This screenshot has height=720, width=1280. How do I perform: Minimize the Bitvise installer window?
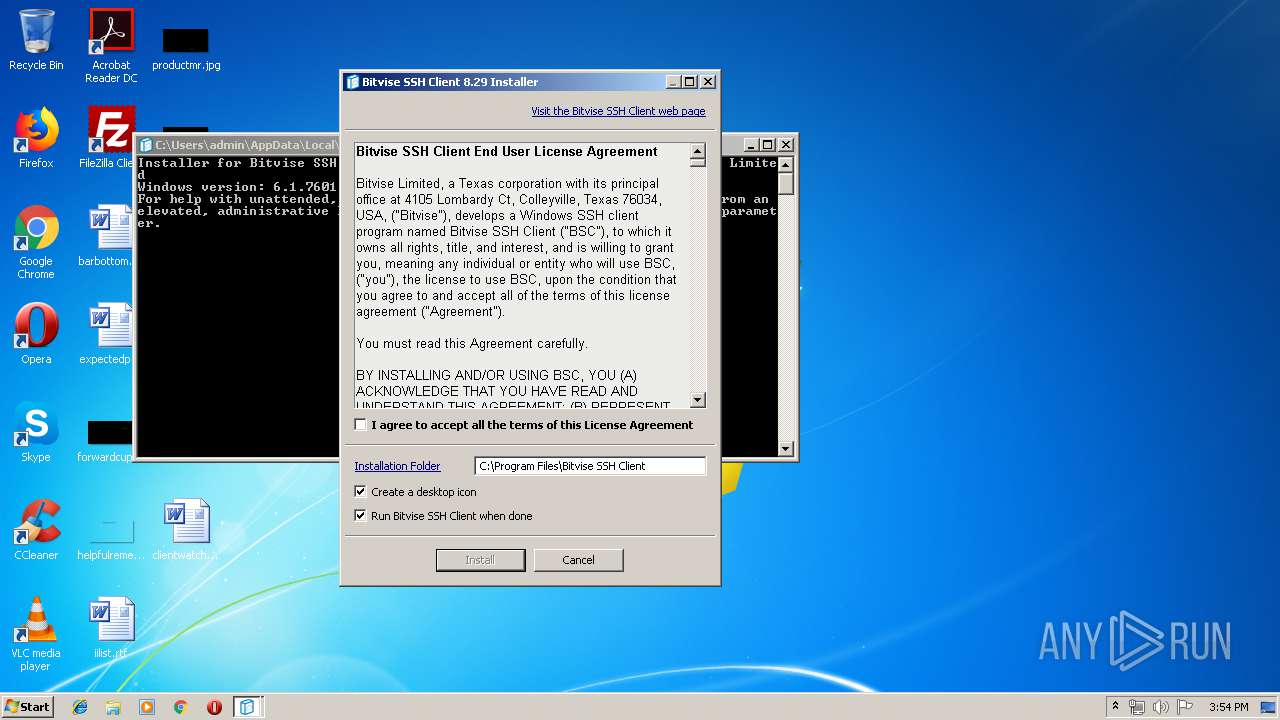click(x=674, y=82)
